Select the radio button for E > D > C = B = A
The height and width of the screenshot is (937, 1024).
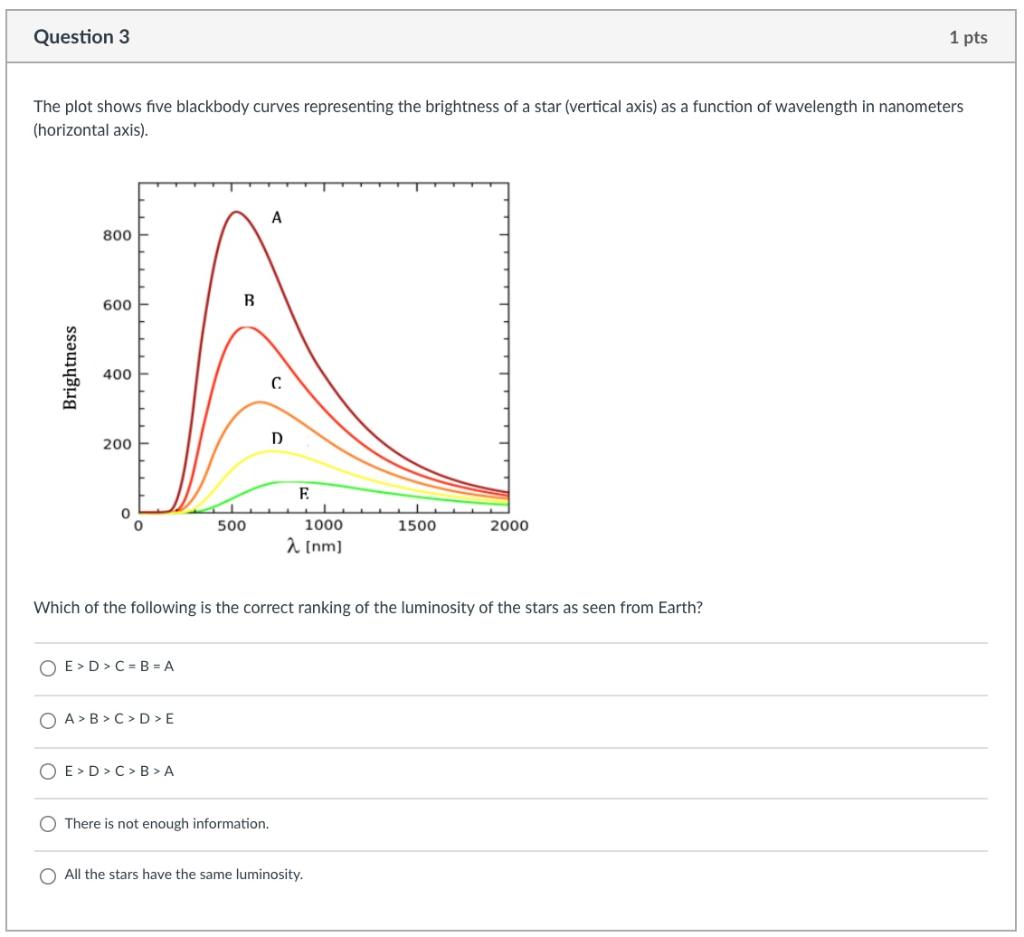point(47,667)
